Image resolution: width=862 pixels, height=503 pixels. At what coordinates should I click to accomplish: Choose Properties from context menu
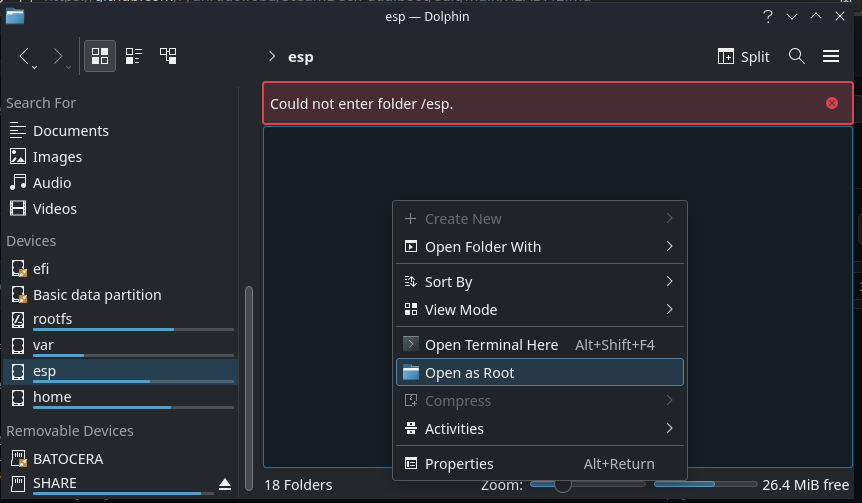click(539, 464)
